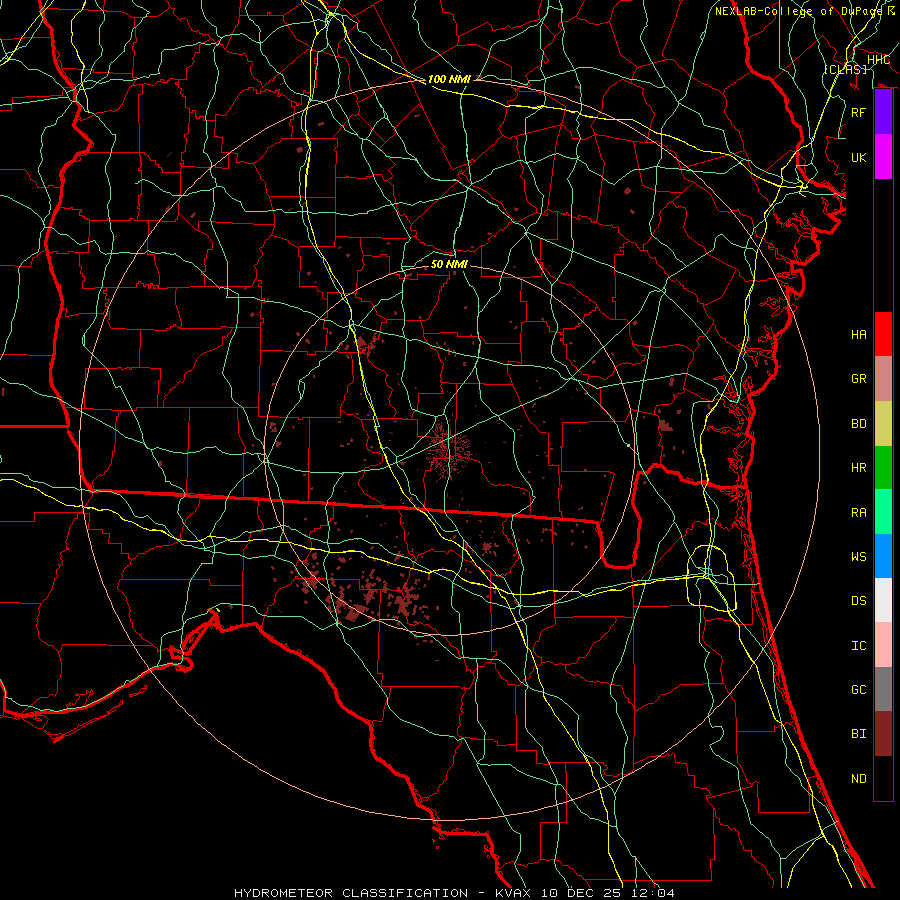The height and width of the screenshot is (900, 900).
Task: Click the HHC product label
Action: [x=879, y=60]
